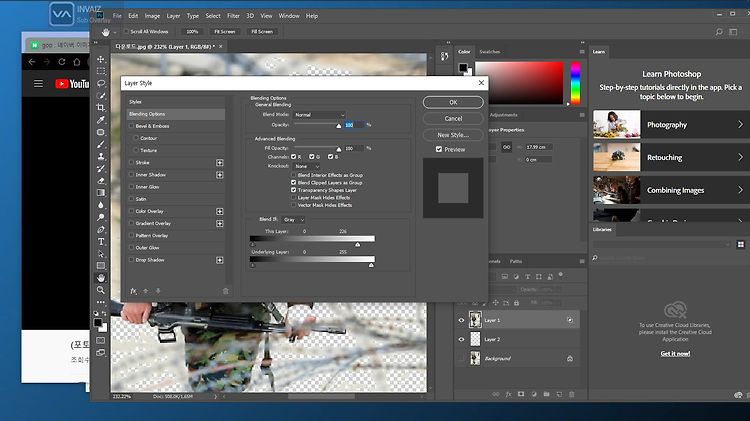Enable Drop Shadow checkbox
The height and width of the screenshot is (421, 750).
point(132,260)
